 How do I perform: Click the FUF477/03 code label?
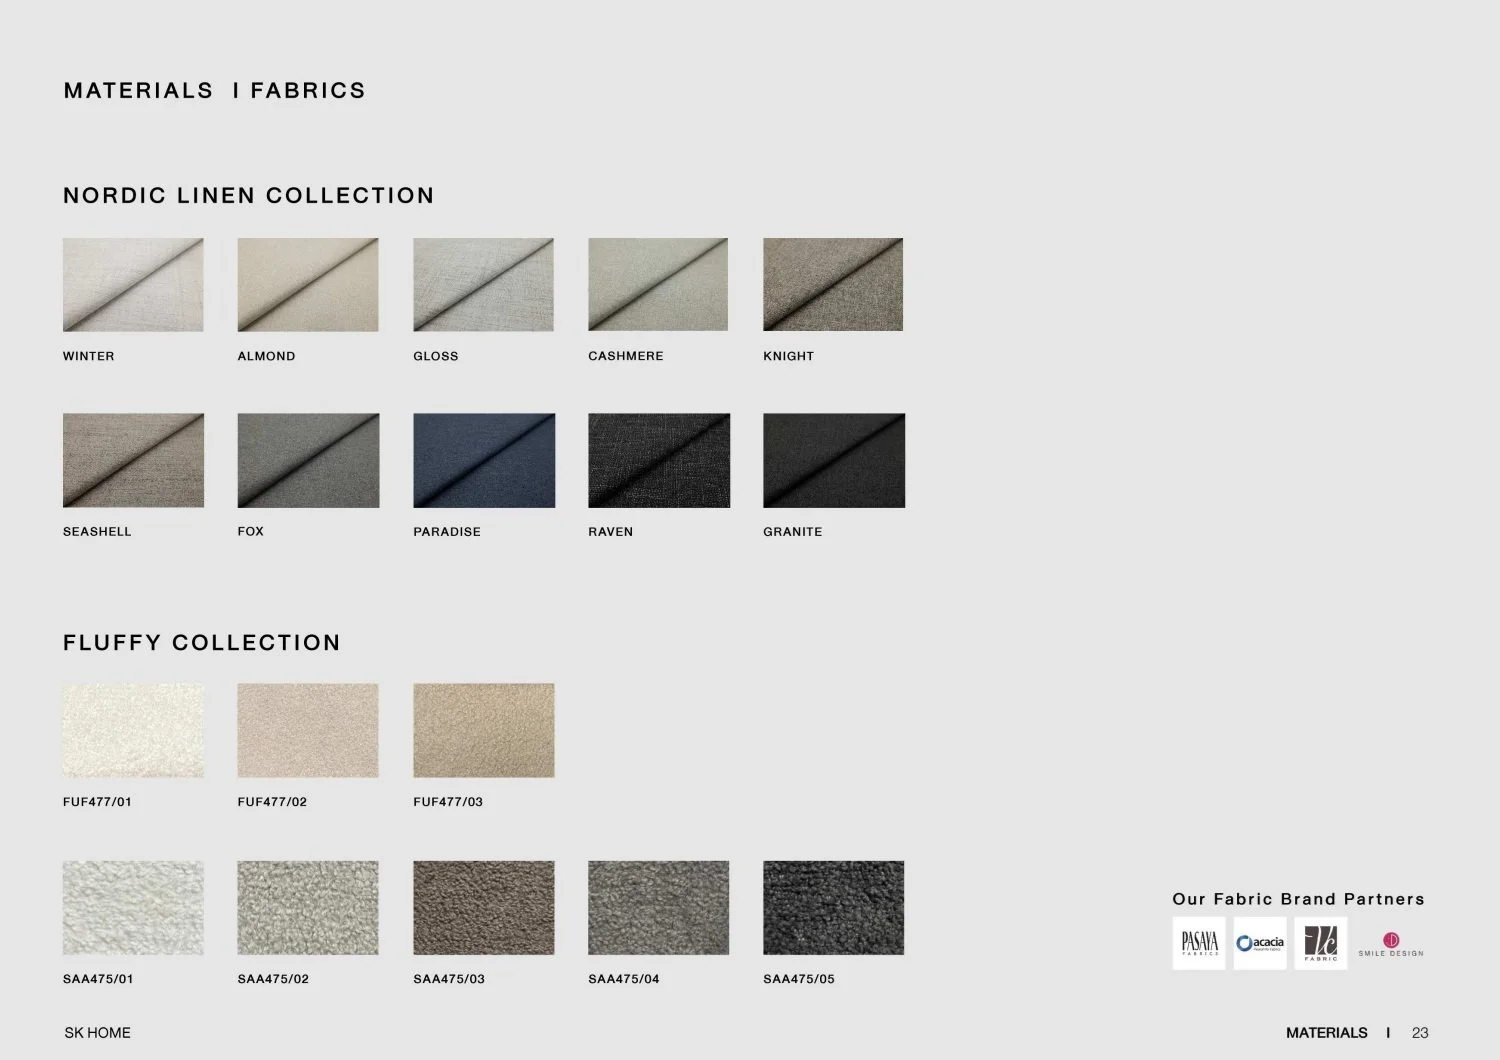click(448, 802)
